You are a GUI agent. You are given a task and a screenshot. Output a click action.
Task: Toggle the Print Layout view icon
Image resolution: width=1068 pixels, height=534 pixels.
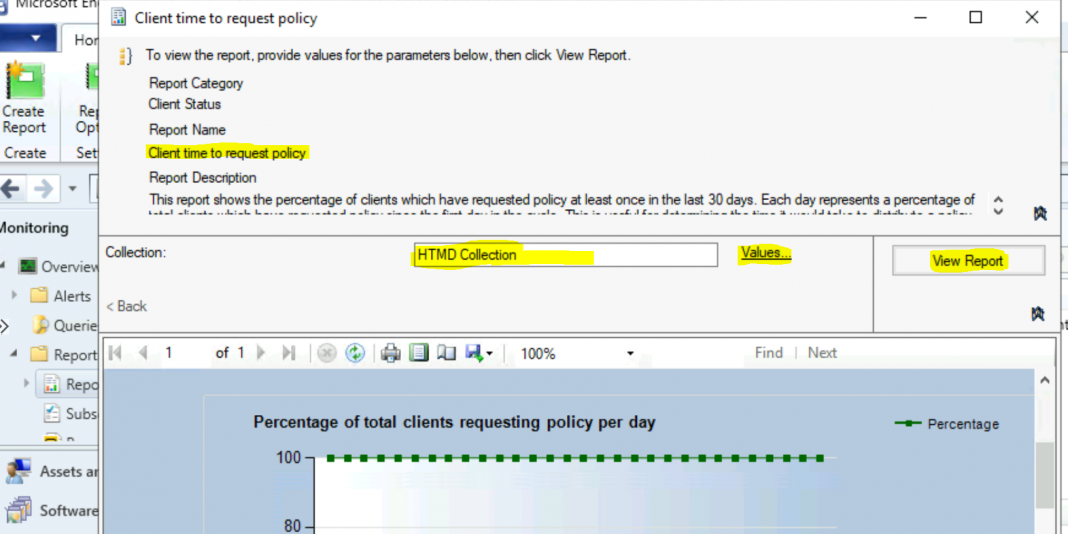[419, 353]
